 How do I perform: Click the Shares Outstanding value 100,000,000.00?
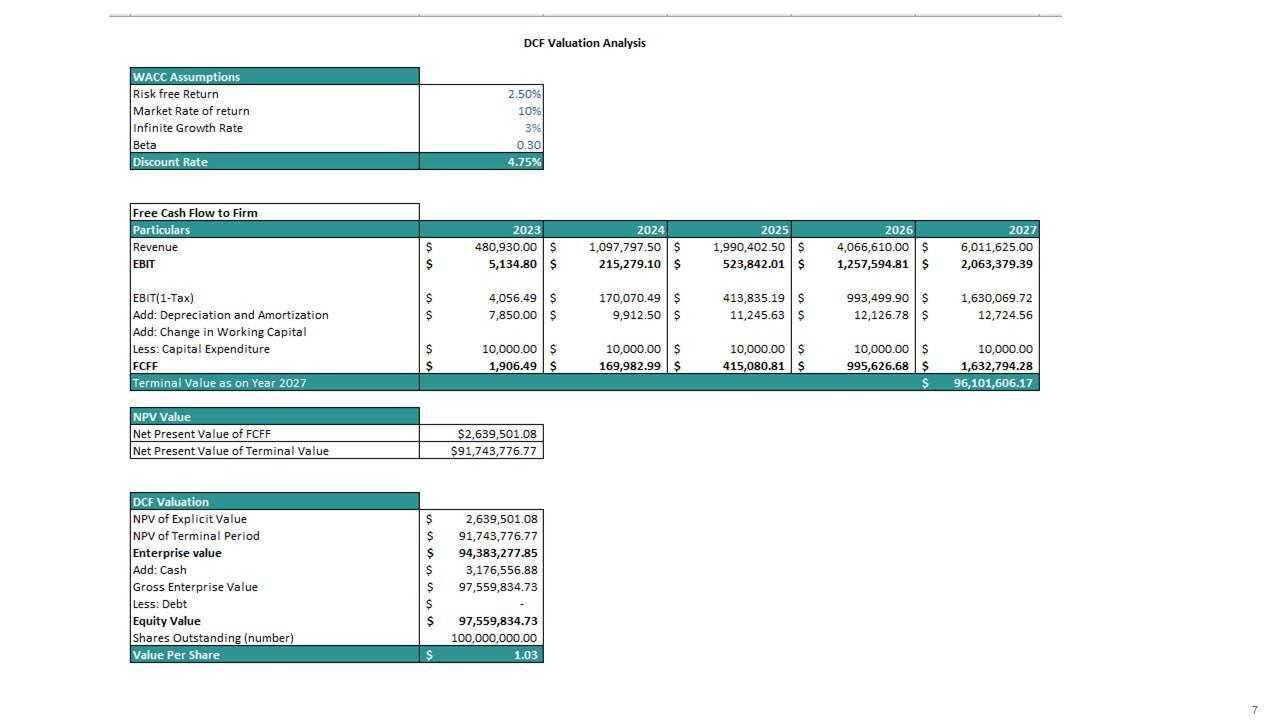coord(493,638)
